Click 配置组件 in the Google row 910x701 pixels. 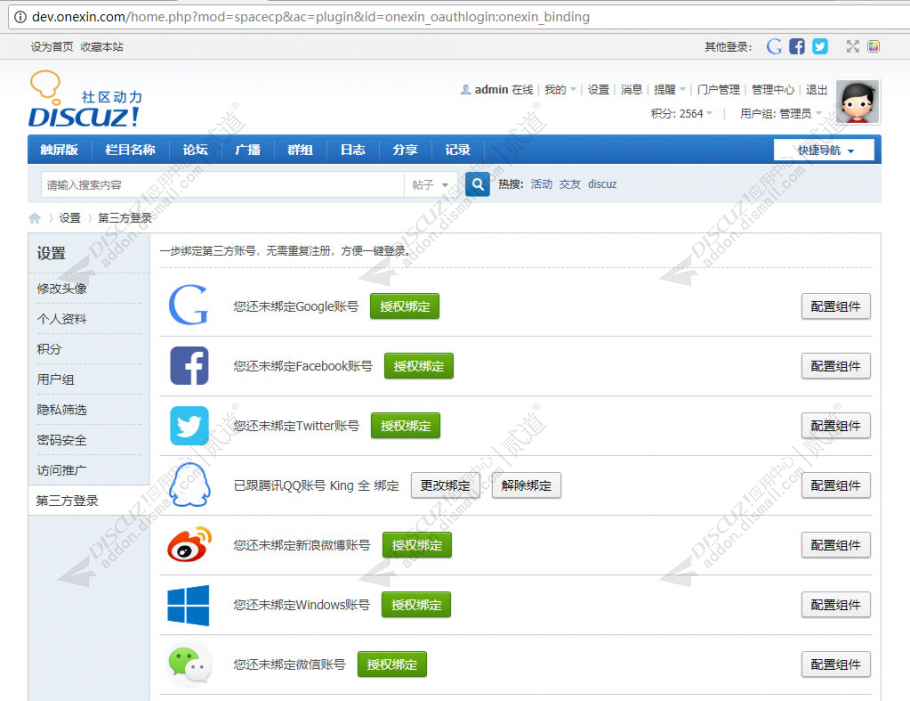tap(836, 306)
